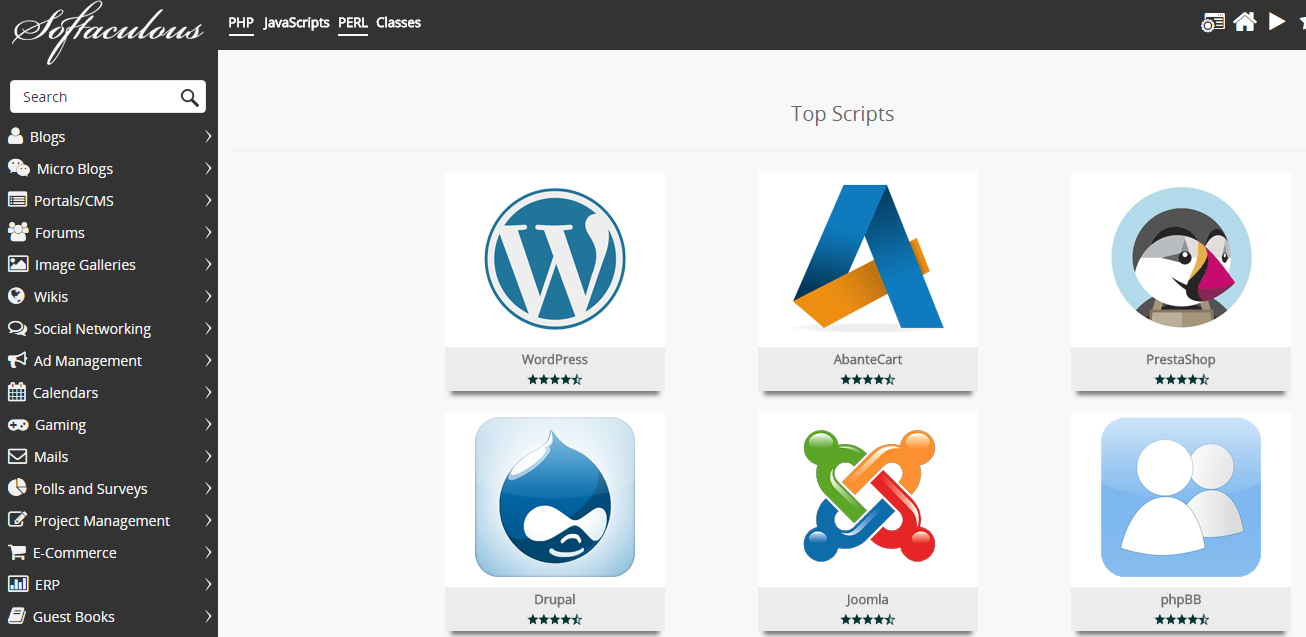
Task: Expand the Portals/CMS chevron
Action: [x=208, y=200]
